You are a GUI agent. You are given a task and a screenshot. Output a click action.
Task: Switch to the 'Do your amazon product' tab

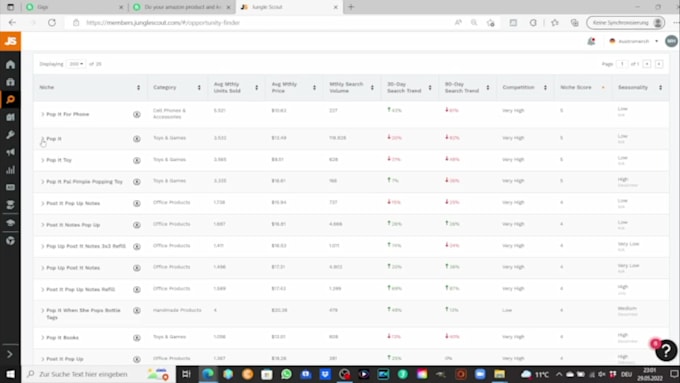[x=182, y=7]
